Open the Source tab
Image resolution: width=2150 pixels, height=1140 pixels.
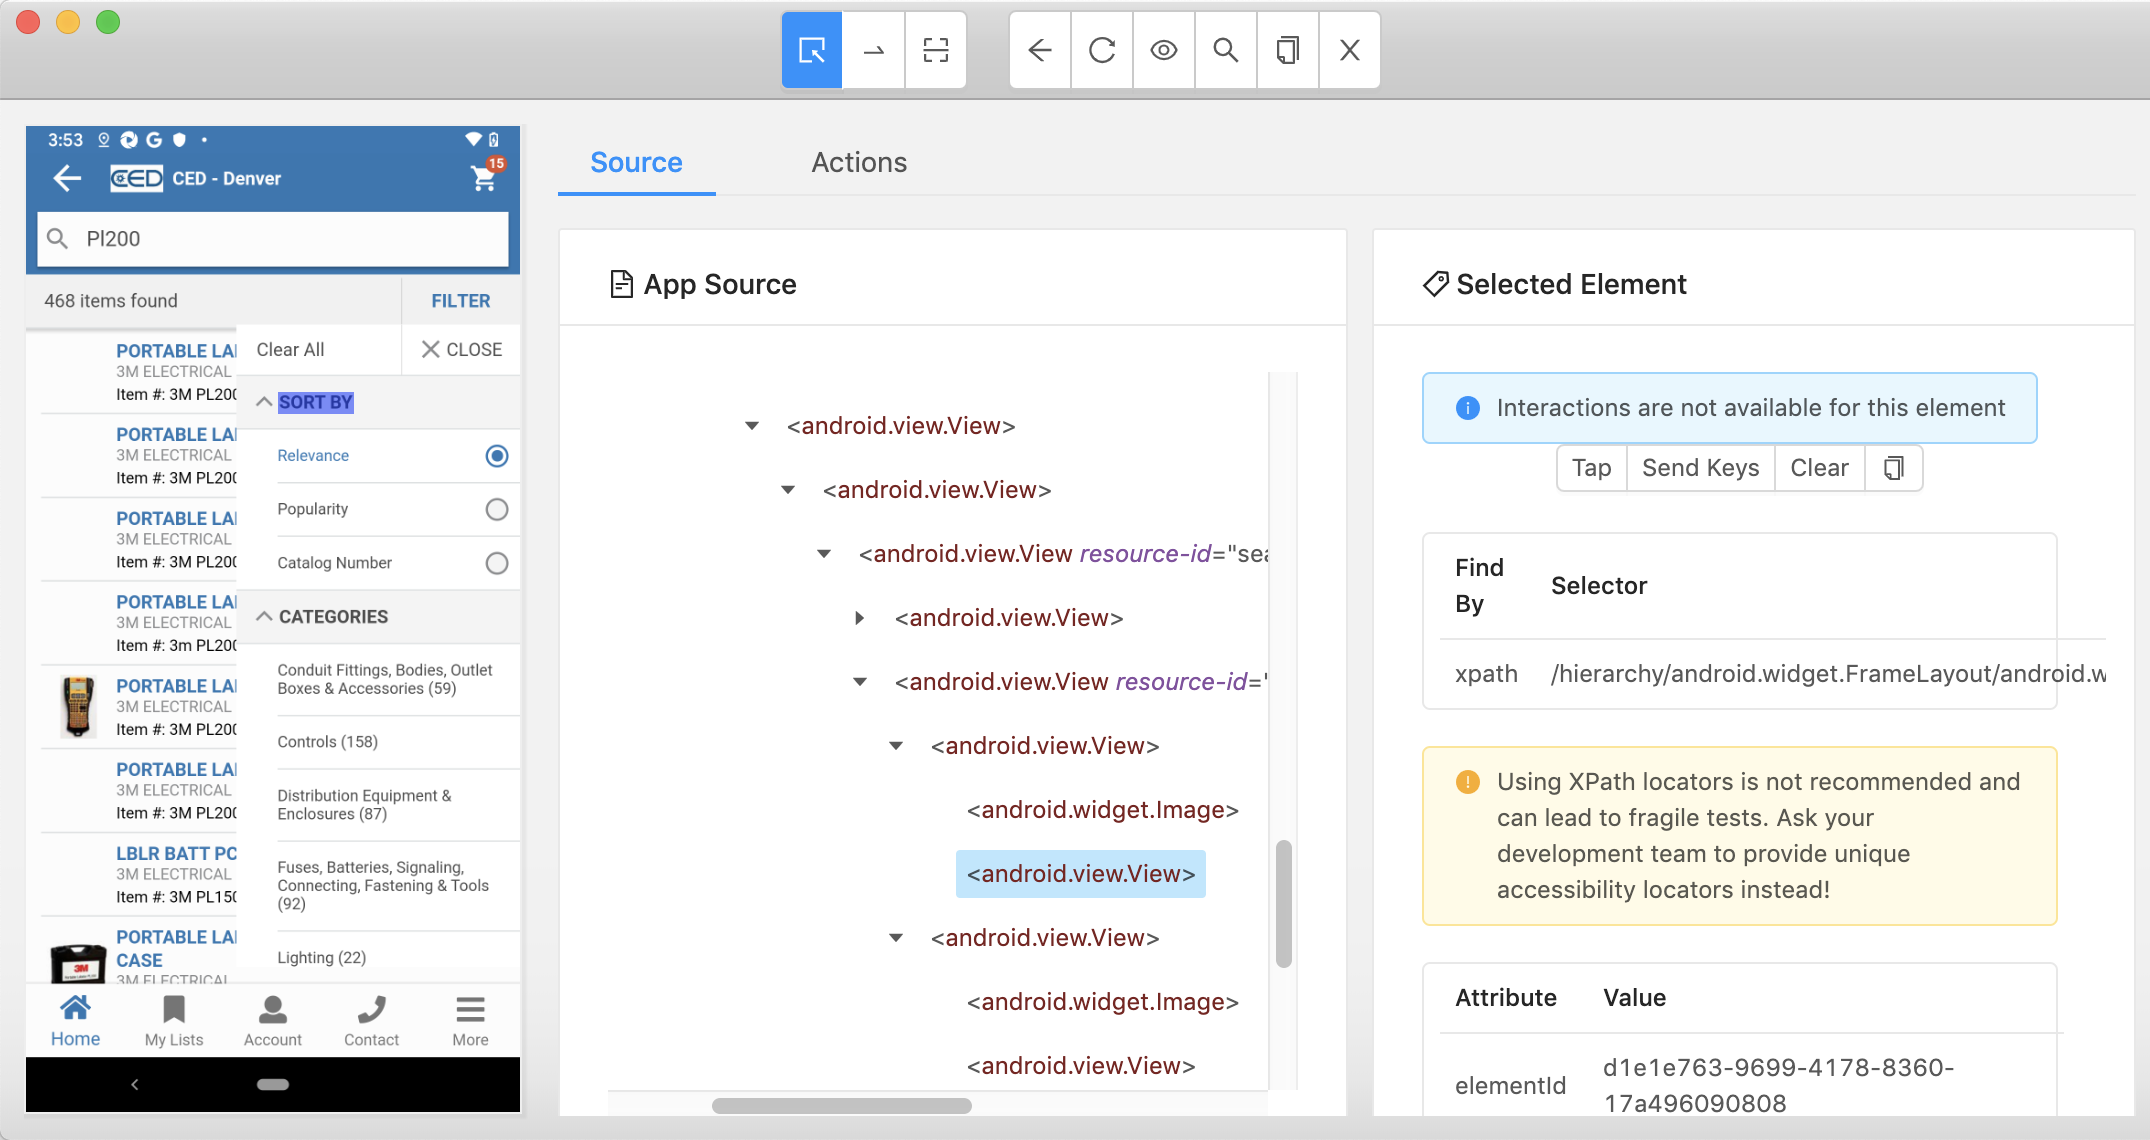pos(636,162)
